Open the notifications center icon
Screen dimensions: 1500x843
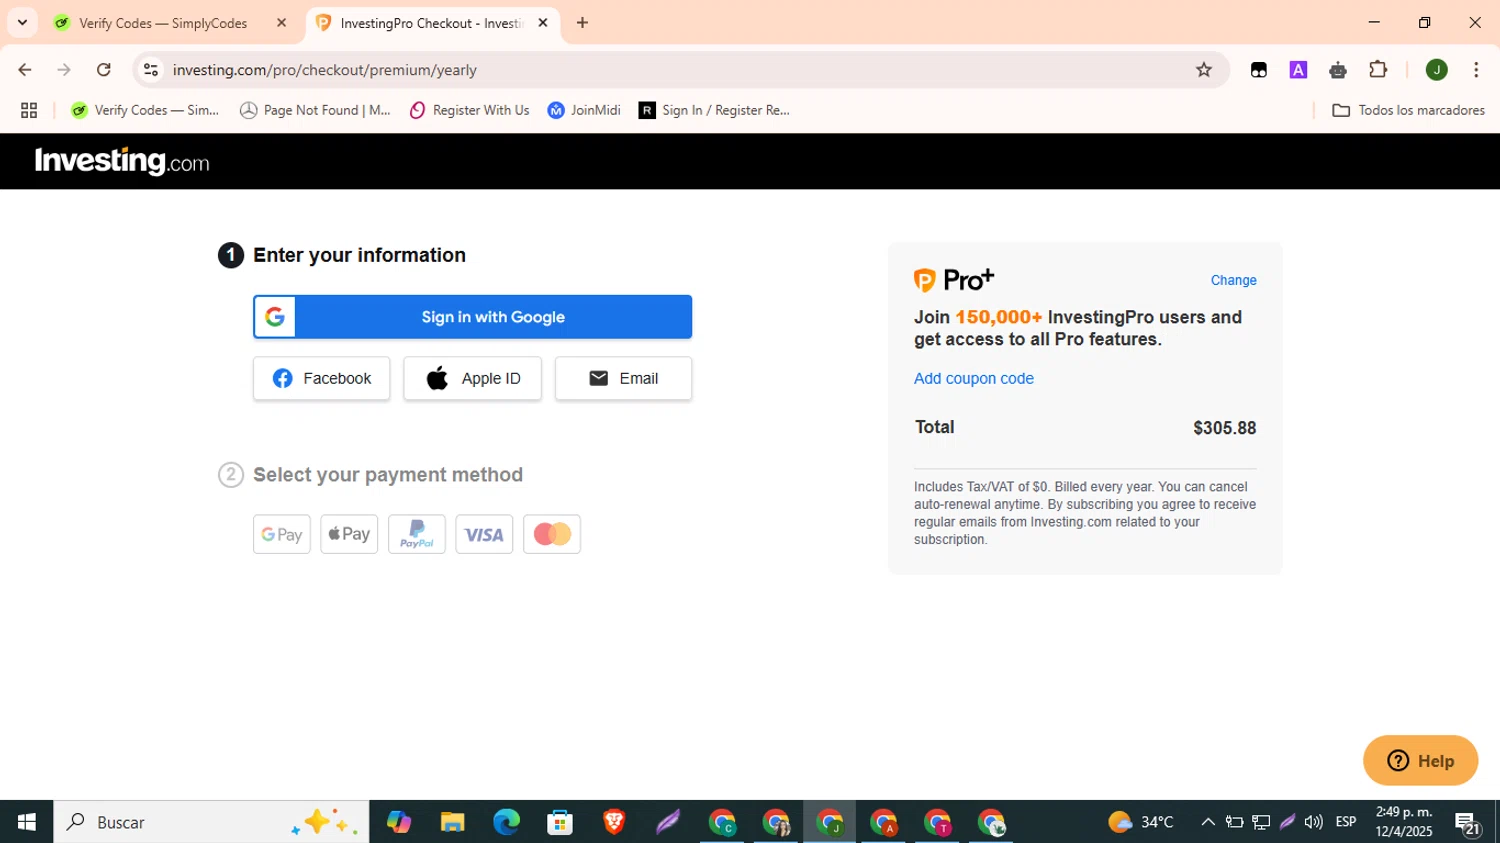[x=1468, y=823]
